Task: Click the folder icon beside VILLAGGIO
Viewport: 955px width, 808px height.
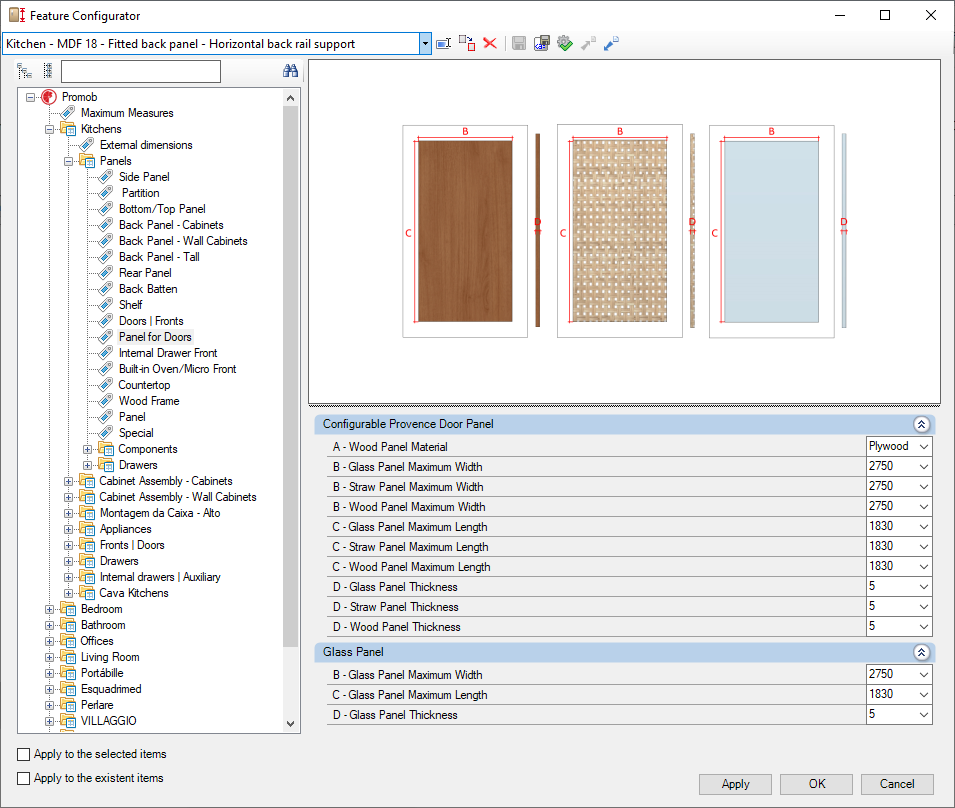Action: [x=68, y=721]
